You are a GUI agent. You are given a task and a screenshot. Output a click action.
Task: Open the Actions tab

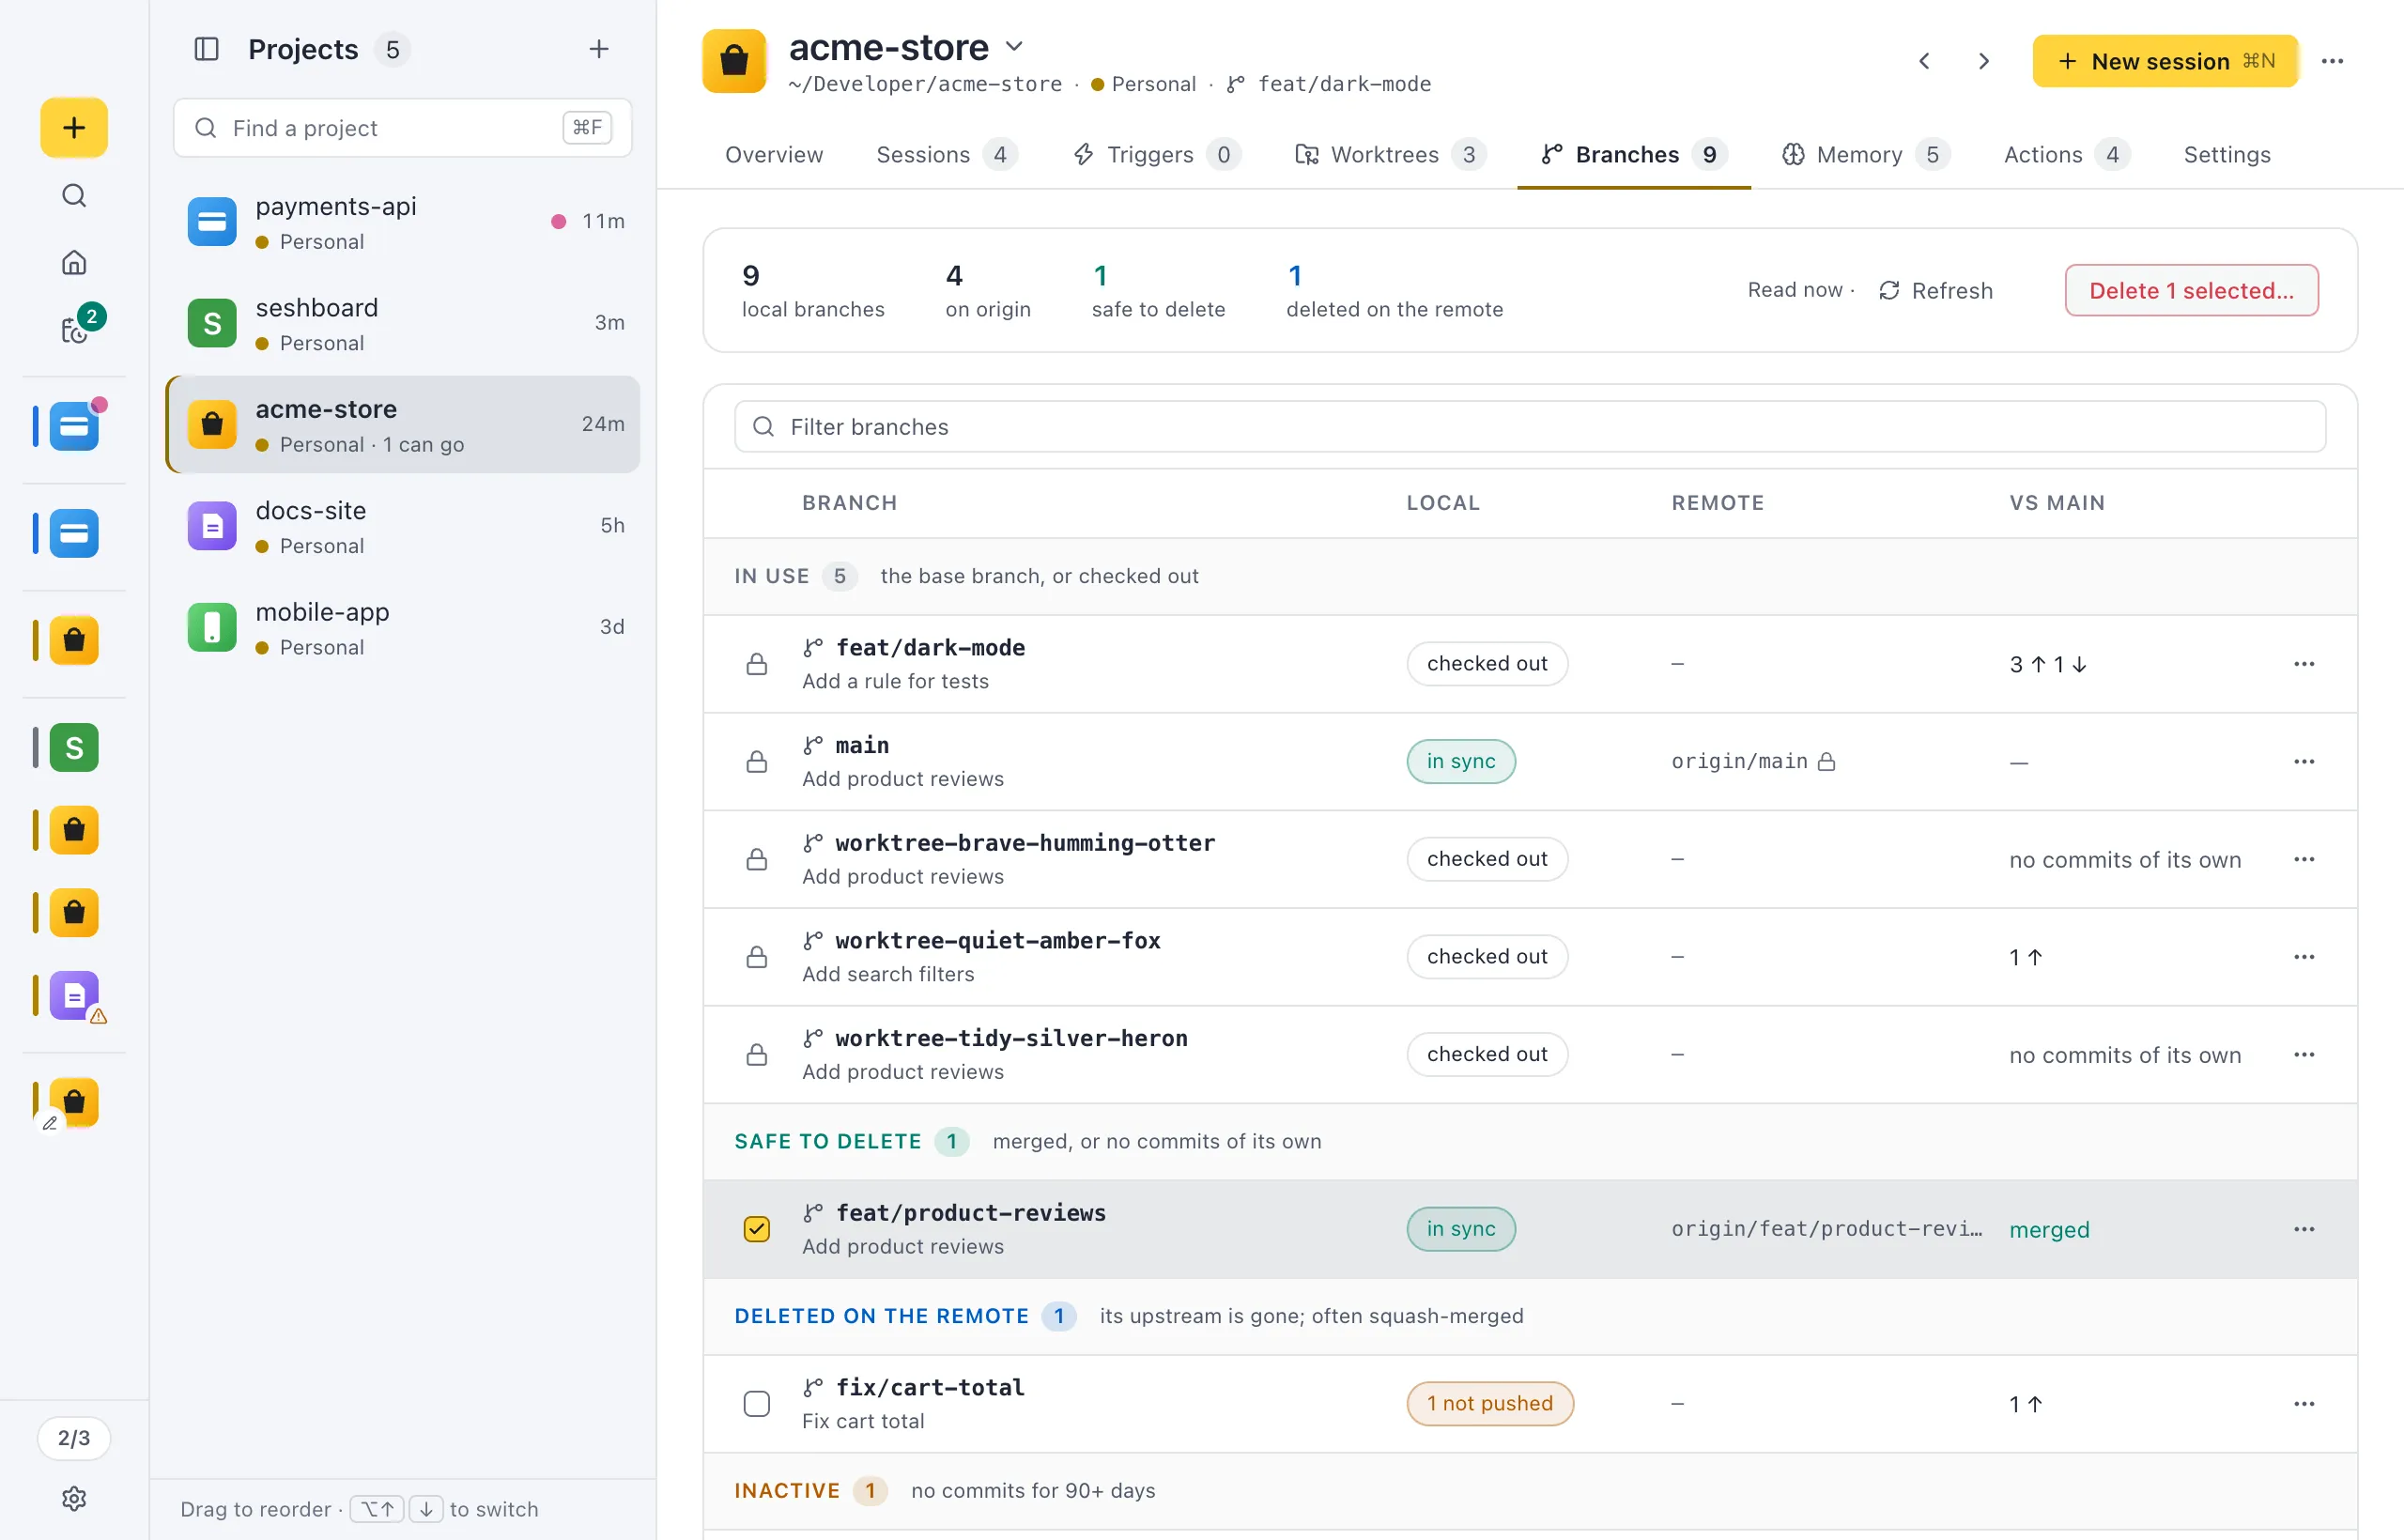click(2066, 155)
